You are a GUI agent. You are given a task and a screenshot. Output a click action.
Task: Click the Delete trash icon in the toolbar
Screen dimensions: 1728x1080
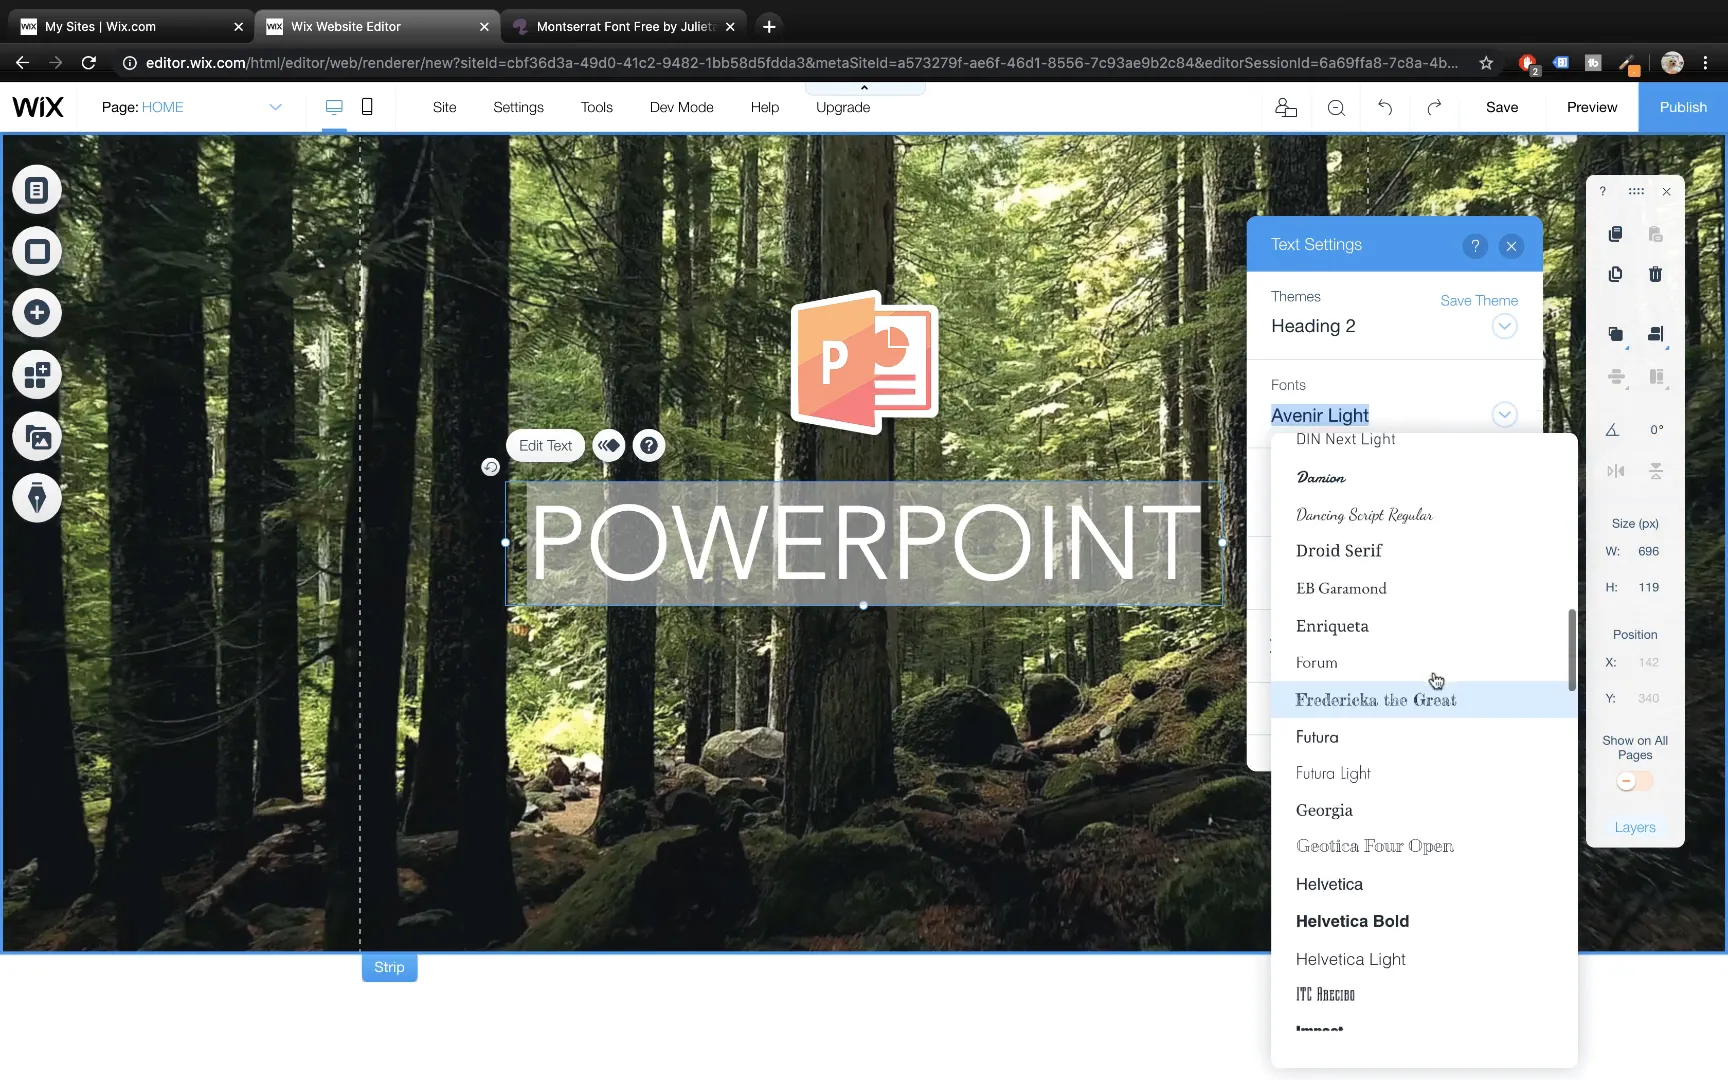click(1656, 274)
